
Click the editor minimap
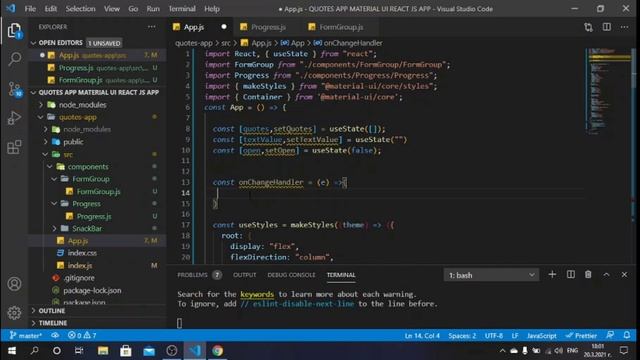coord(608,92)
